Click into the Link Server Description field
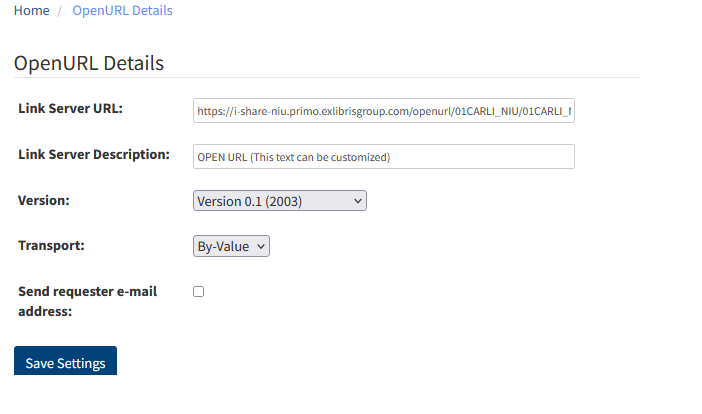Screen dimensions: 702x414 [384, 157]
